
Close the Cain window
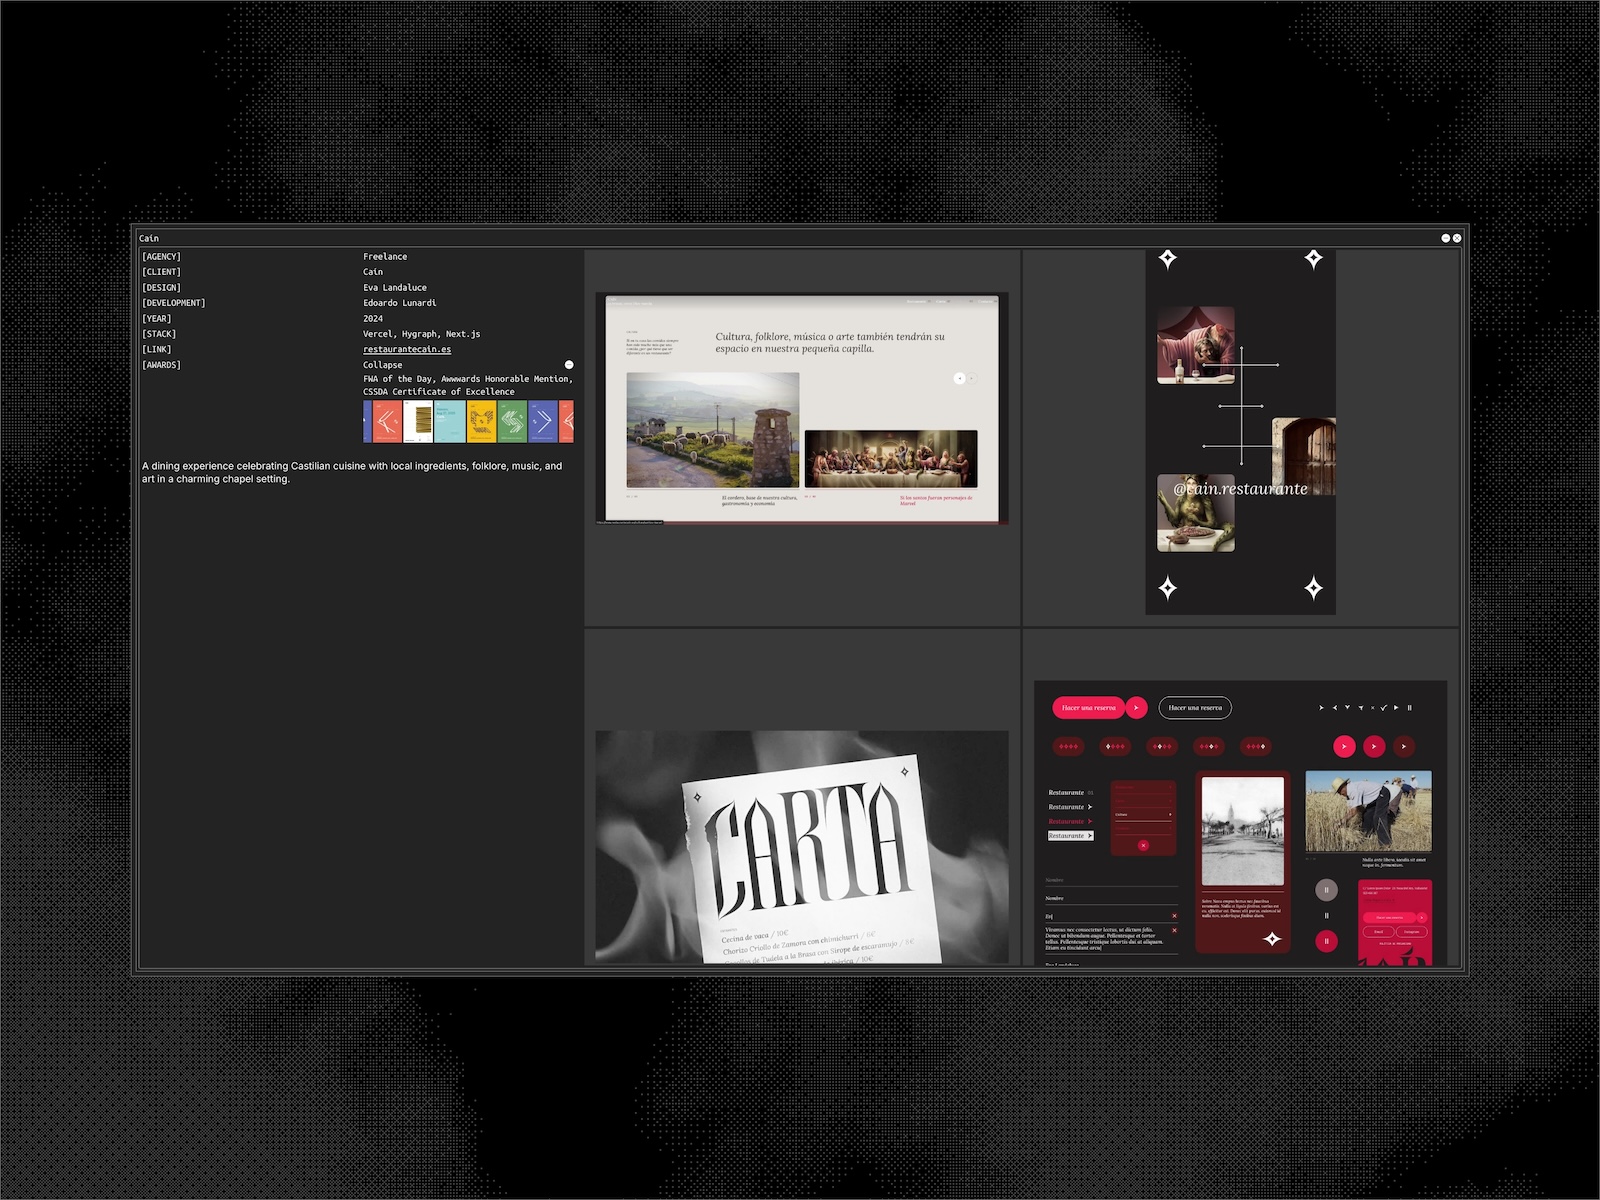1457,238
